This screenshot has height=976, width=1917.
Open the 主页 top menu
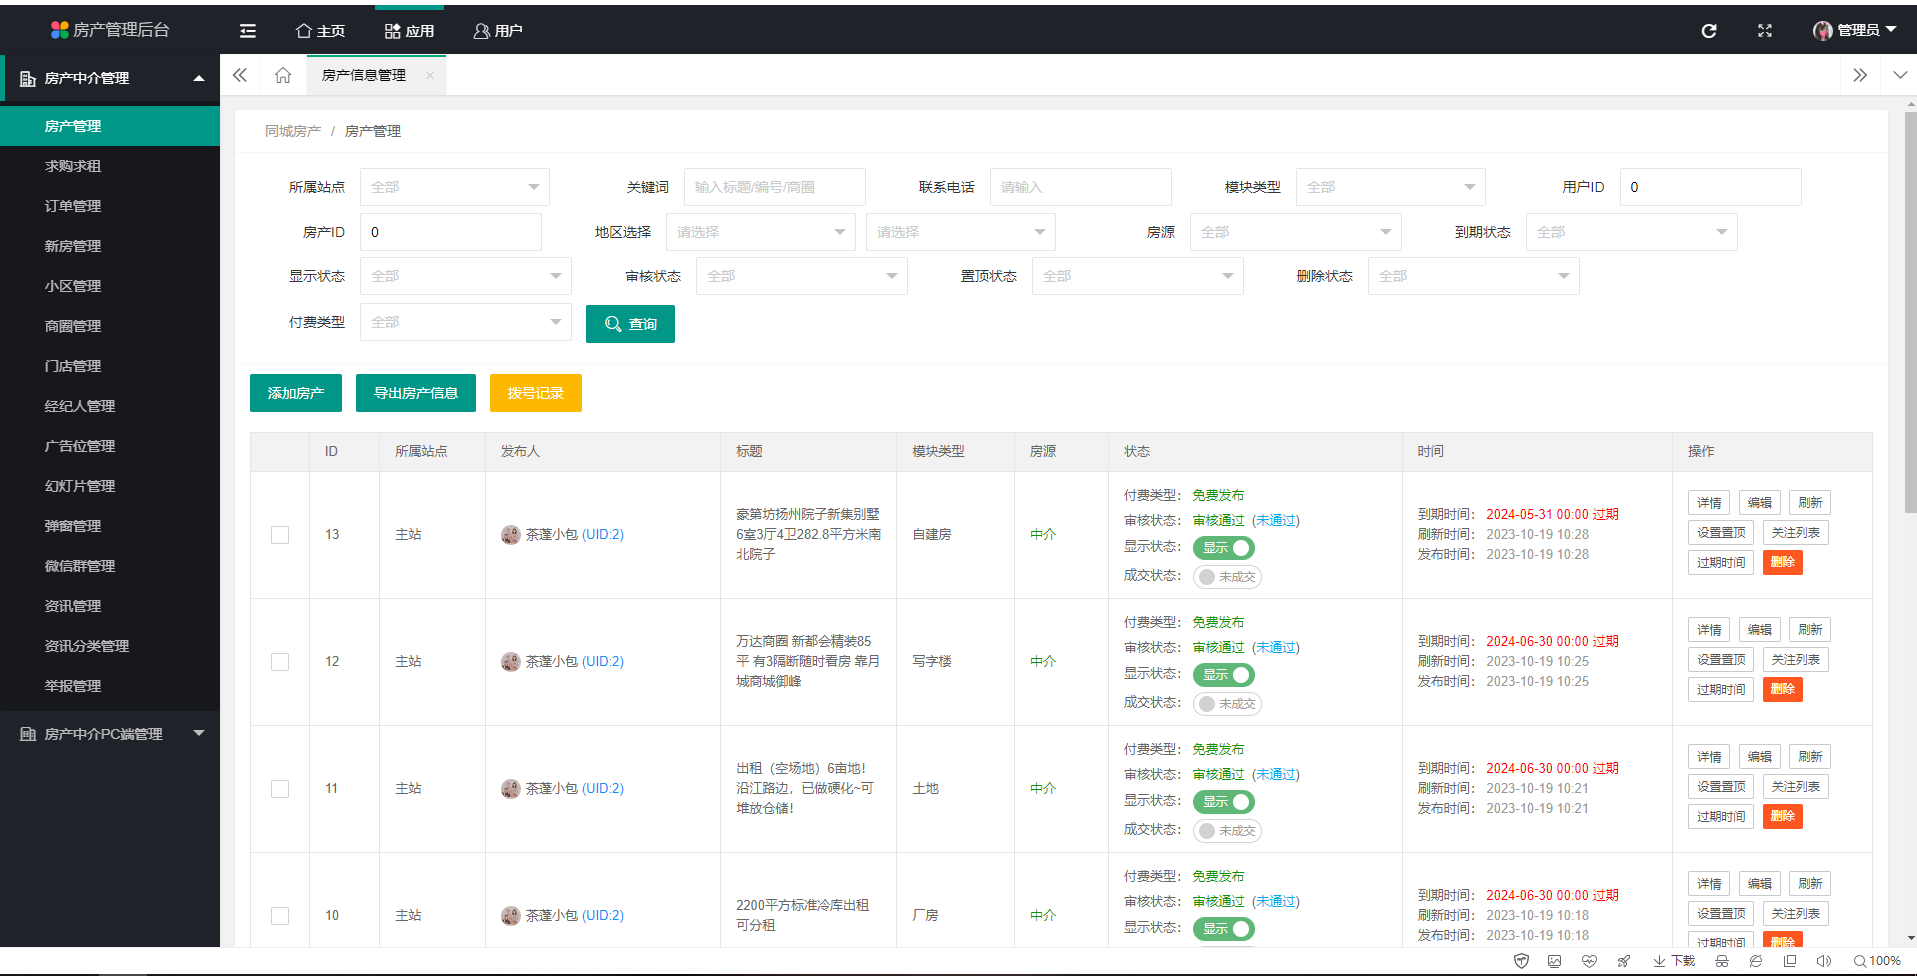click(x=321, y=31)
